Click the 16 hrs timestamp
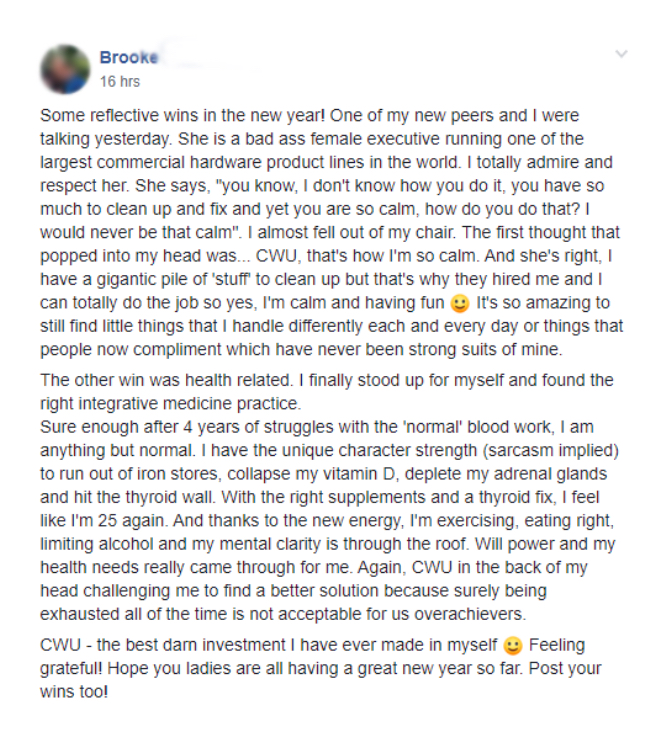666x746 pixels. (x=120, y=82)
